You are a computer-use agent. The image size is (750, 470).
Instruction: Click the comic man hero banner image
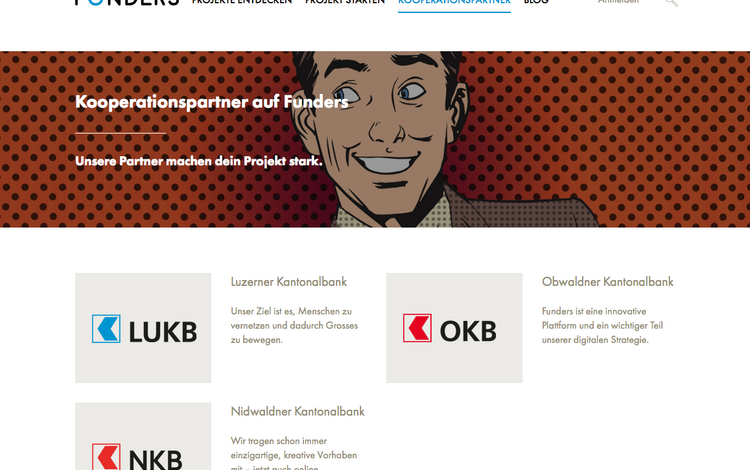click(375, 139)
